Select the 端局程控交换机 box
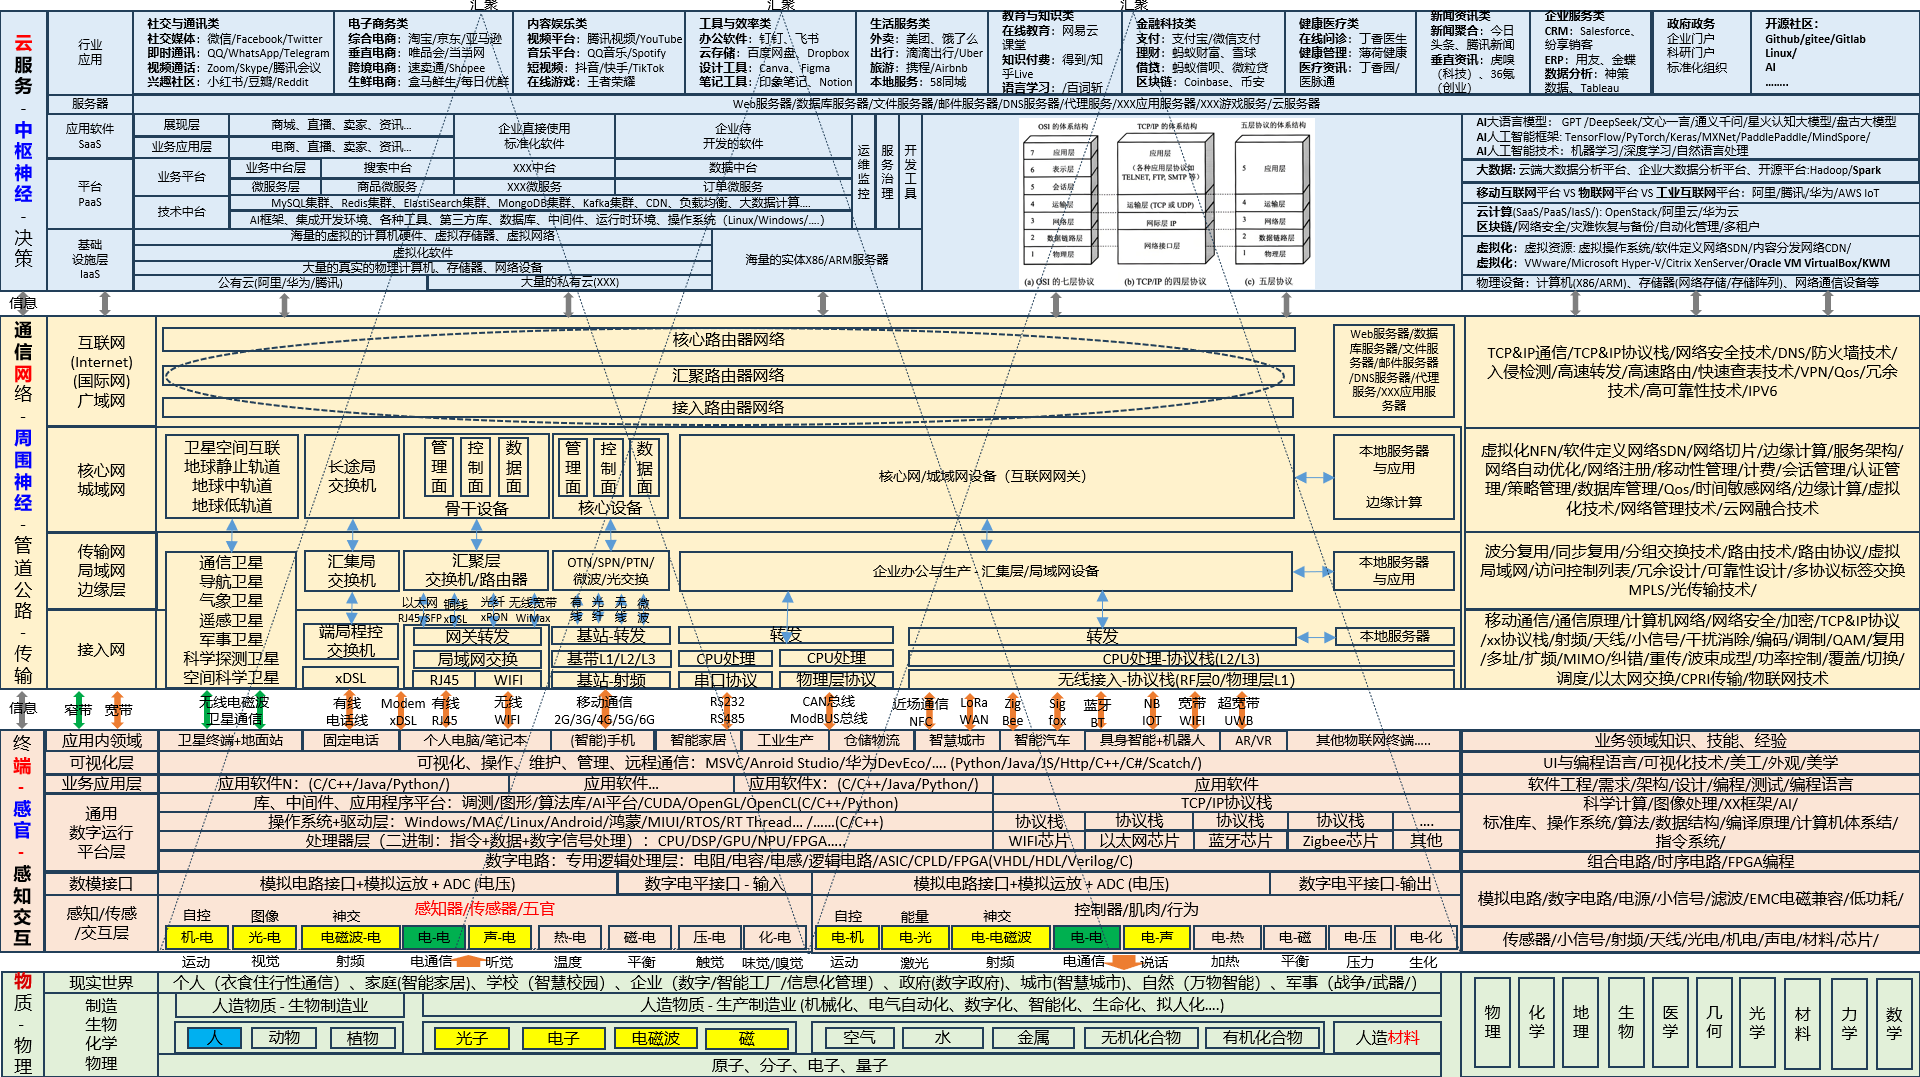Viewport: 1920px width, 1077px height. 351,641
